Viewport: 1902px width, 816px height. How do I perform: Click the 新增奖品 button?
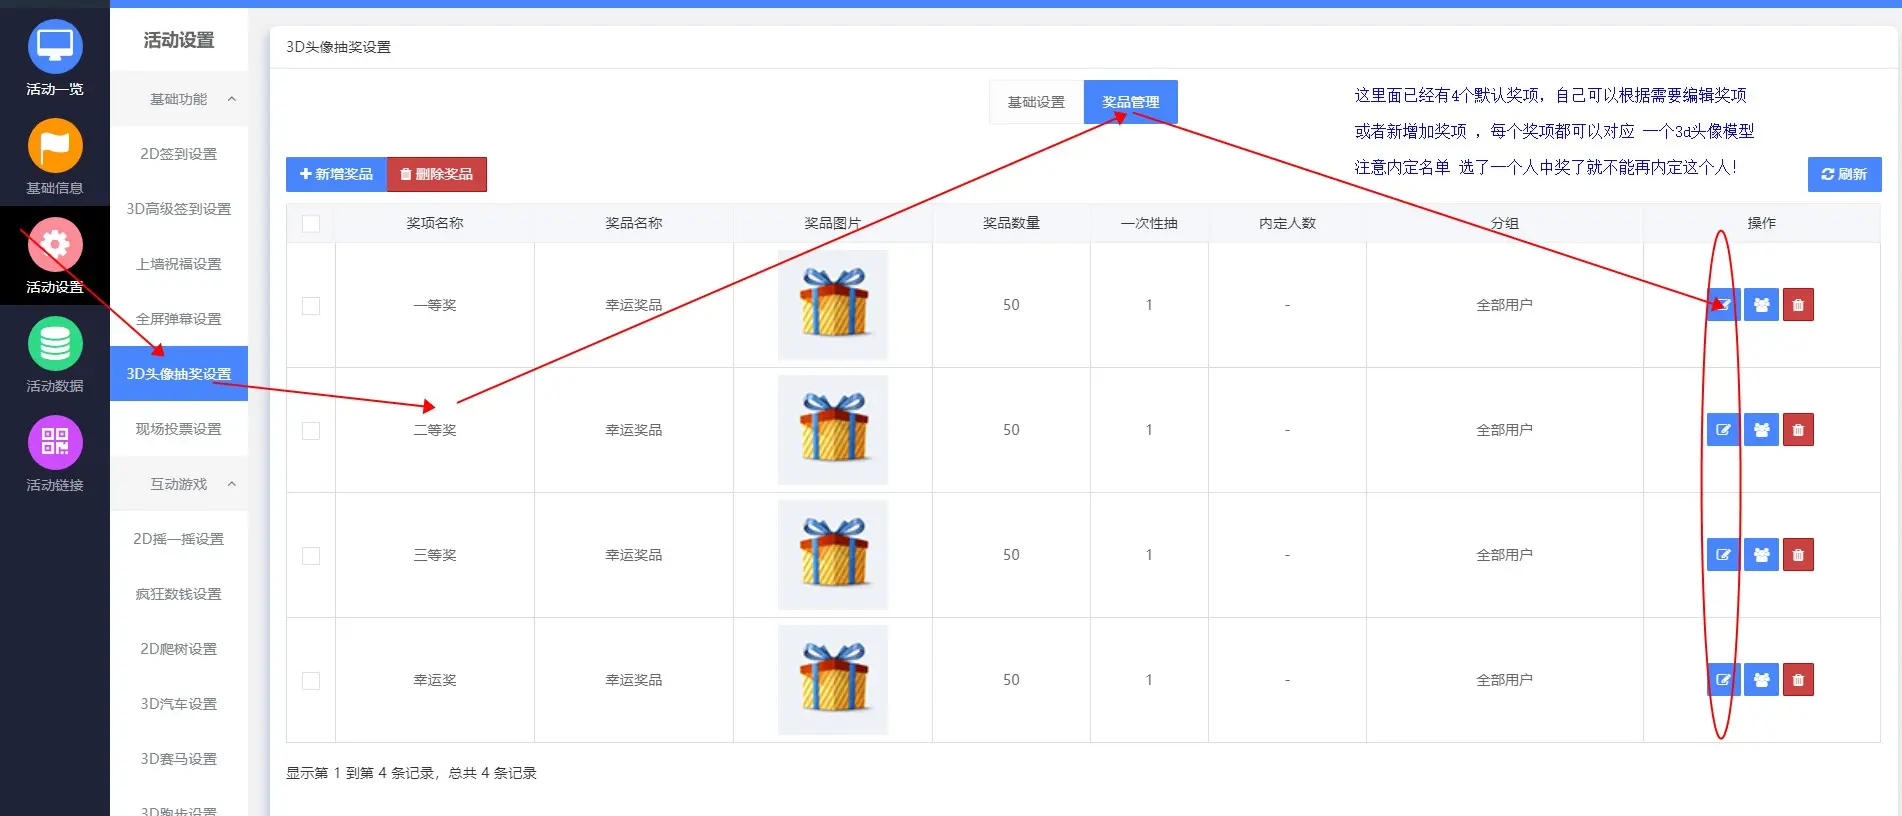(x=336, y=174)
